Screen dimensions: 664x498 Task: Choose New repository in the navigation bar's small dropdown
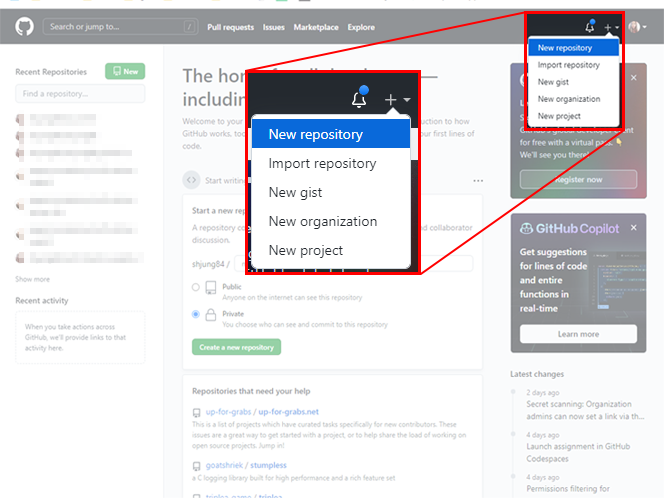point(573,48)
